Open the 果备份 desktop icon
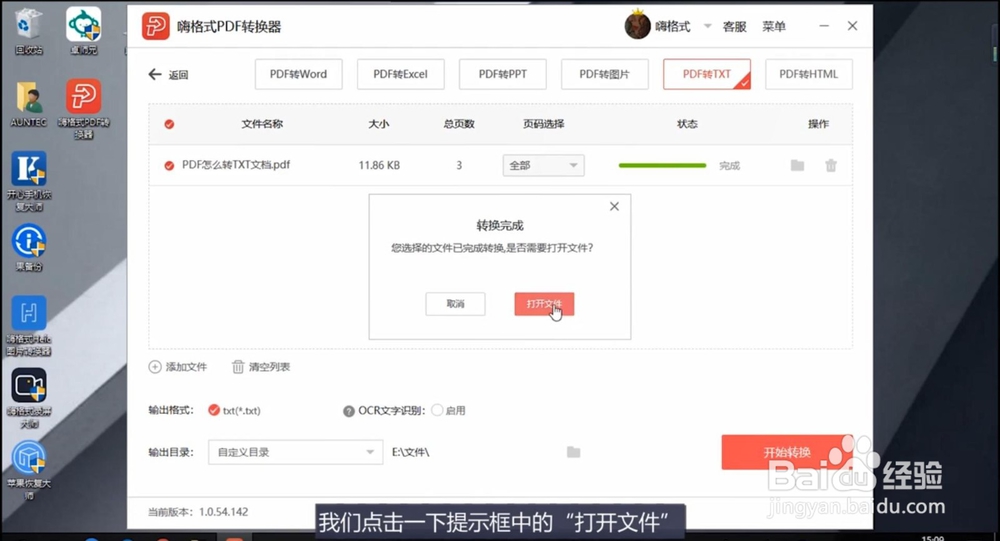The image size is (1000, 541). point(29,248)
